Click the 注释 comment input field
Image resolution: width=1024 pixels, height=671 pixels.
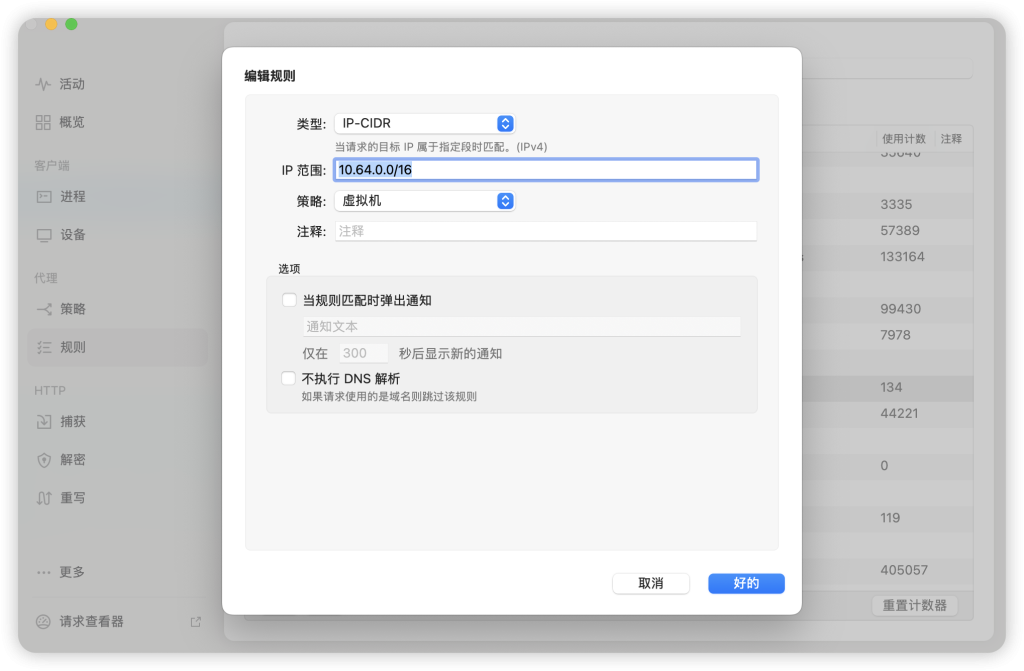pos(546,231)
